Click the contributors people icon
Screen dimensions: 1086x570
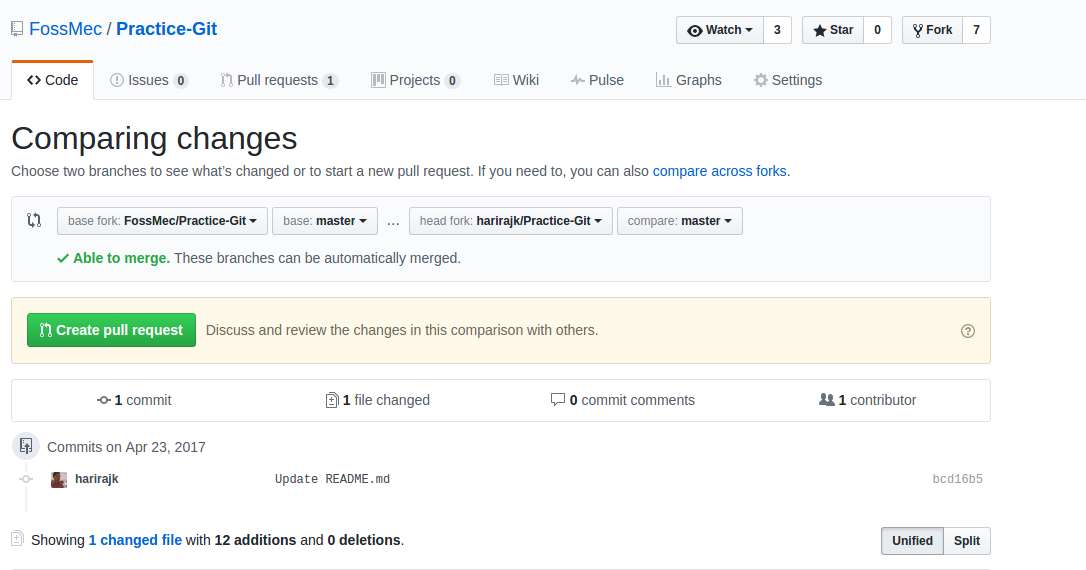point(826,400)
